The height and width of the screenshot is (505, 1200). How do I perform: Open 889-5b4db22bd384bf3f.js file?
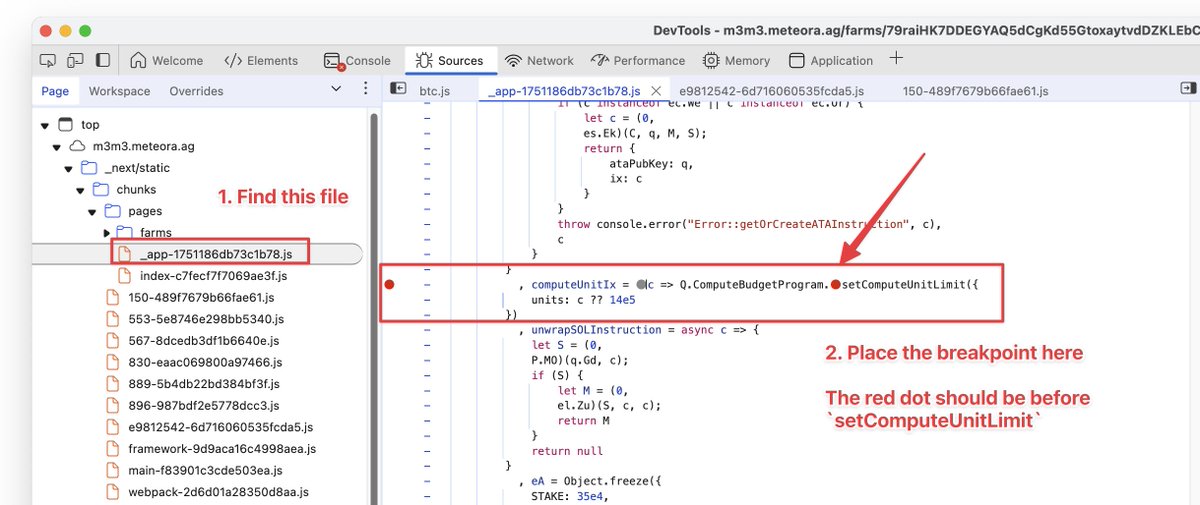tap(205, 384)
